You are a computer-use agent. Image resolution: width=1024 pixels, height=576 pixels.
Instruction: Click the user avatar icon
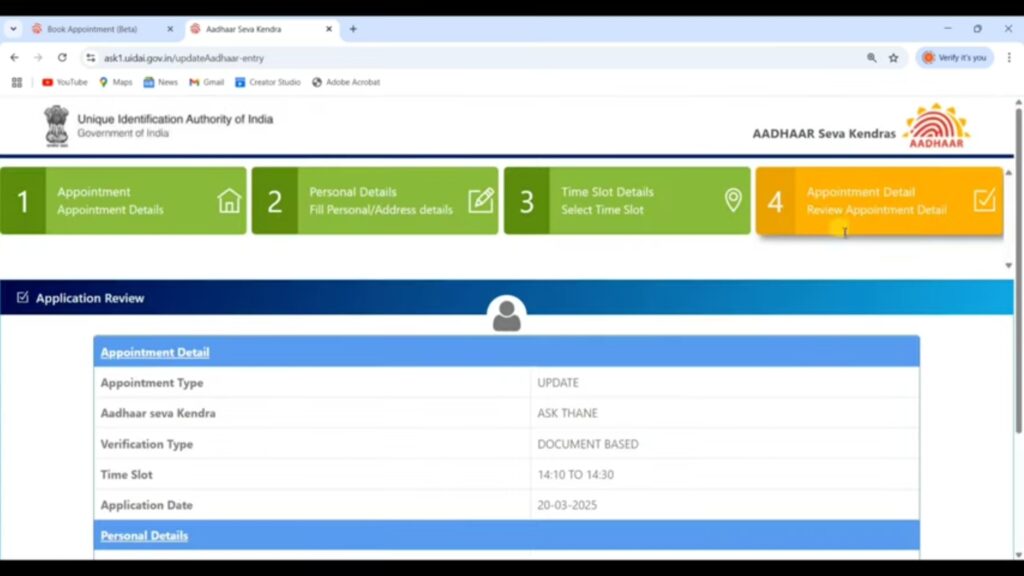506,315
